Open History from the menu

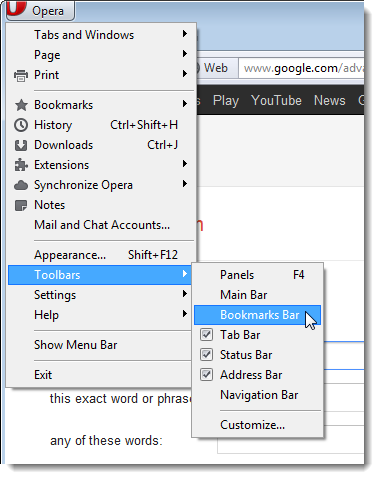[x=101, y=125]
